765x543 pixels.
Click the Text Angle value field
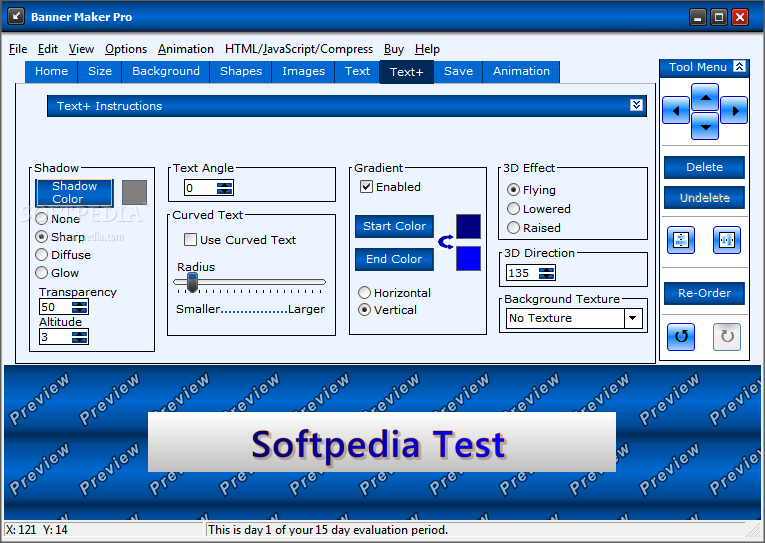(x=201, y=188)
